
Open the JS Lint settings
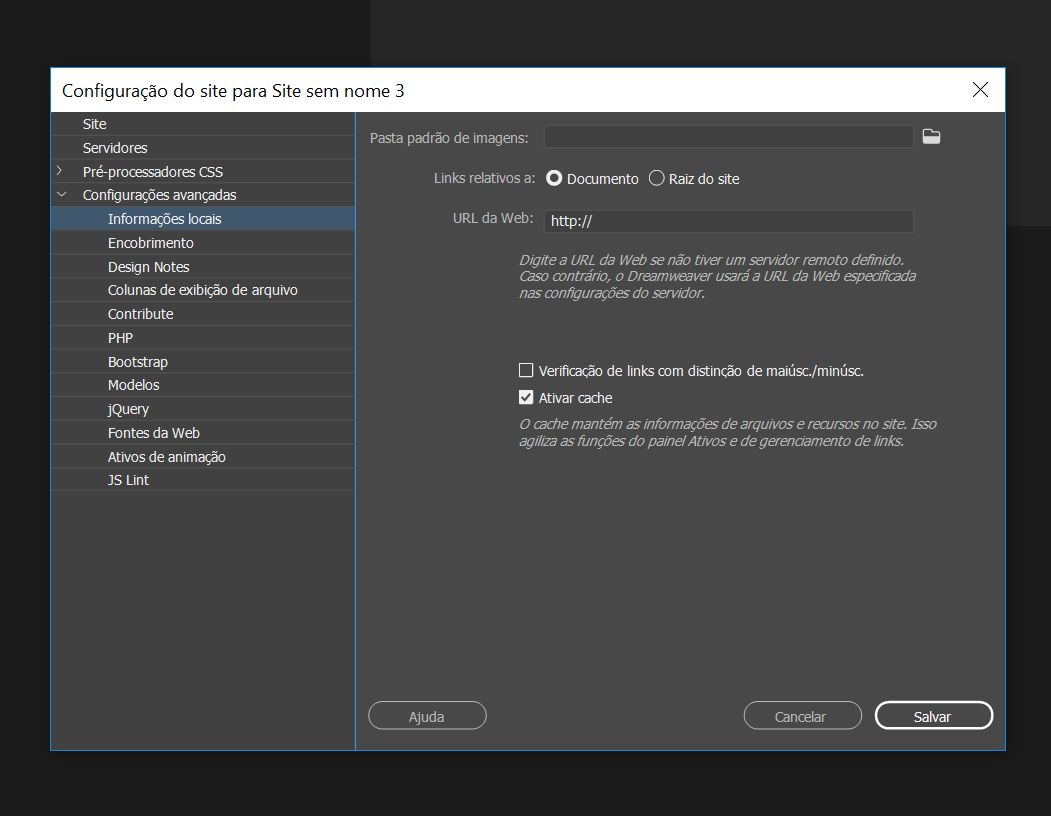point(202,480)
